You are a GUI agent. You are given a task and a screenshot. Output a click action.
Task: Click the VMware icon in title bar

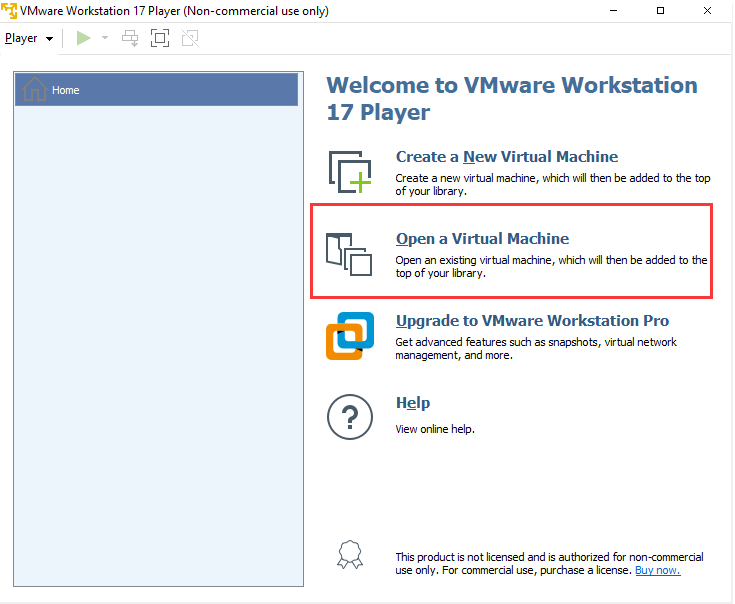point(9,10)
